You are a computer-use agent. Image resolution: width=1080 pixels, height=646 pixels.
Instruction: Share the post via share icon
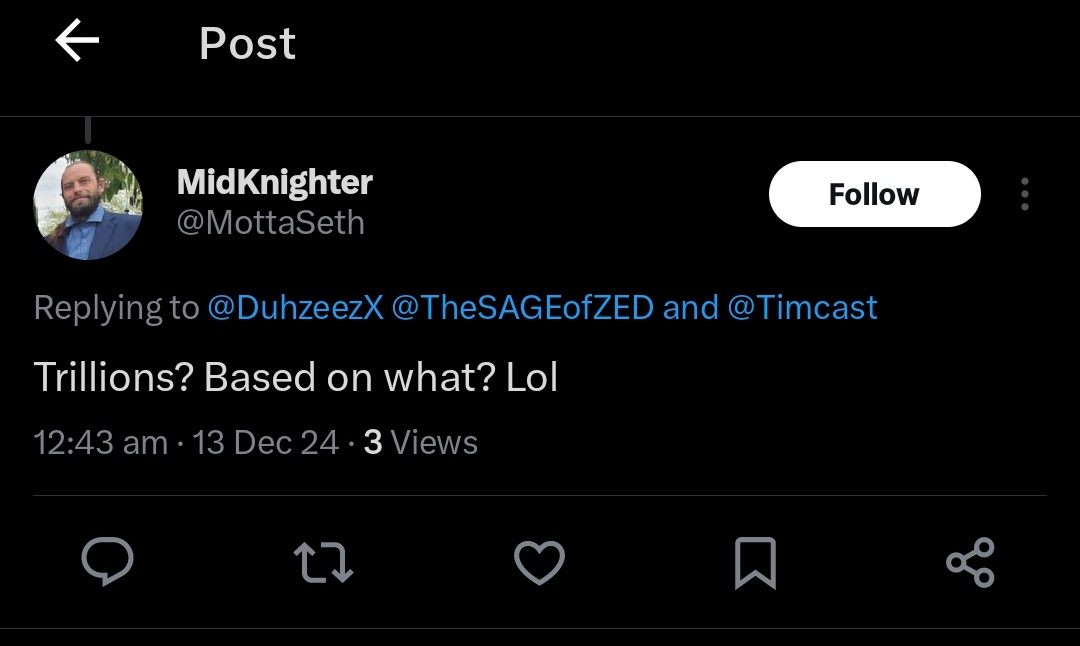pos(970,562)
